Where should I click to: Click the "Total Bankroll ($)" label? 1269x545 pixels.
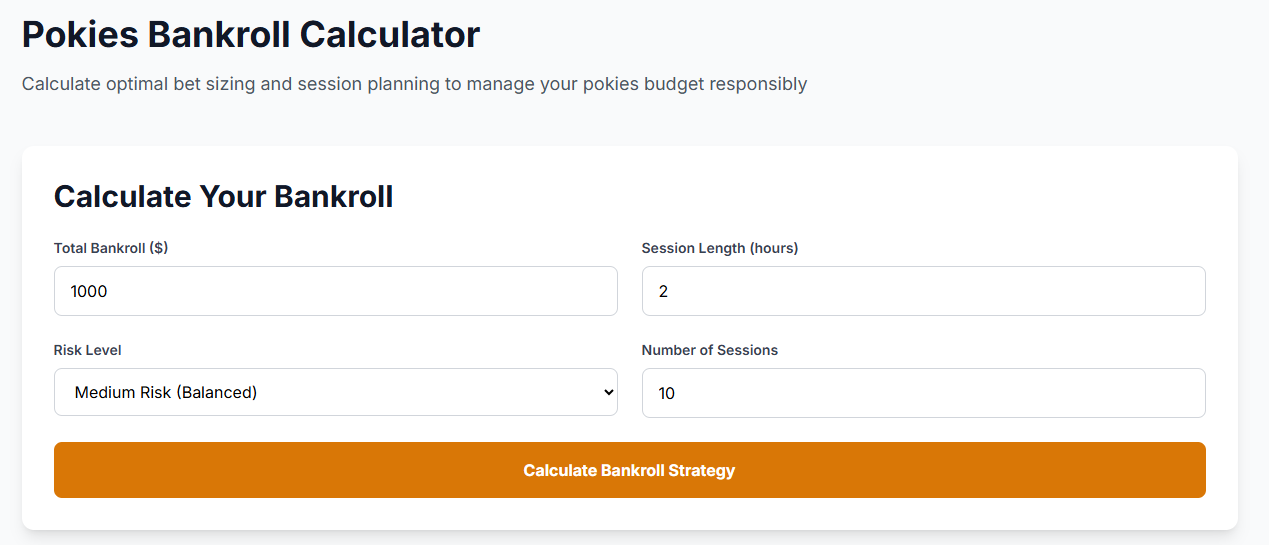coord(111,248)
